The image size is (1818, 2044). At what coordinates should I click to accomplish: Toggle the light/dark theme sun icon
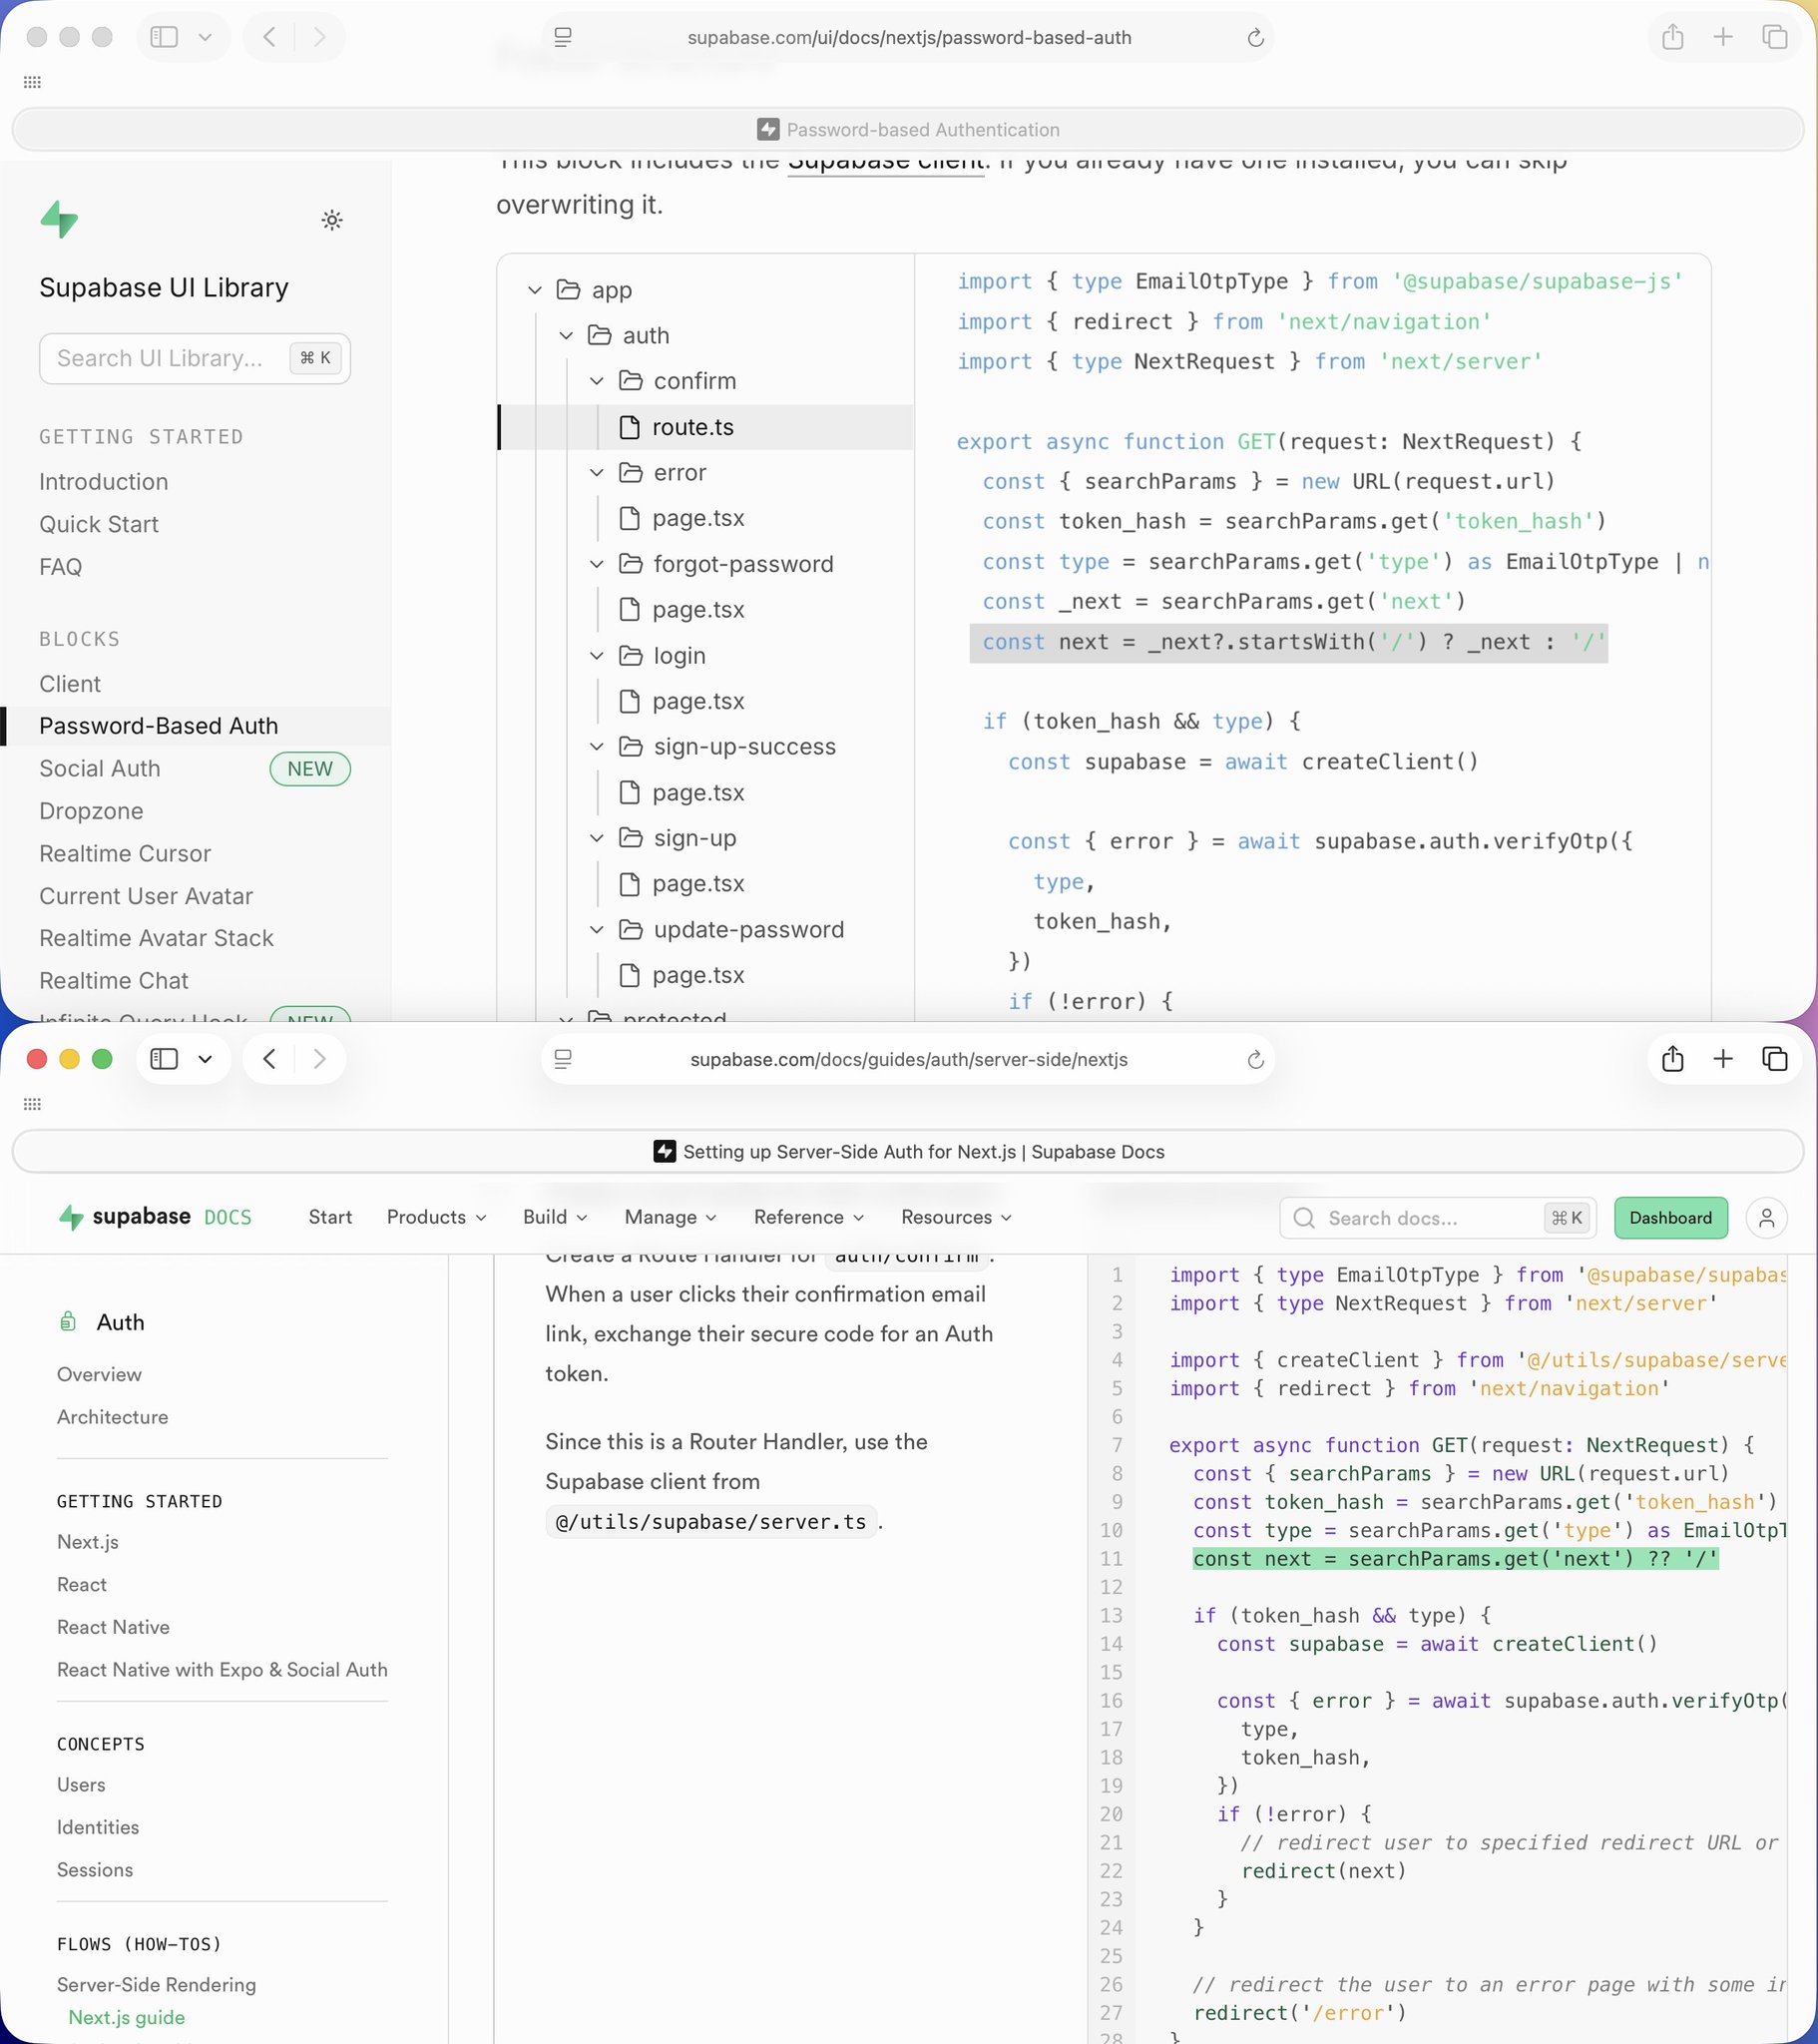(x=332, y=220)
